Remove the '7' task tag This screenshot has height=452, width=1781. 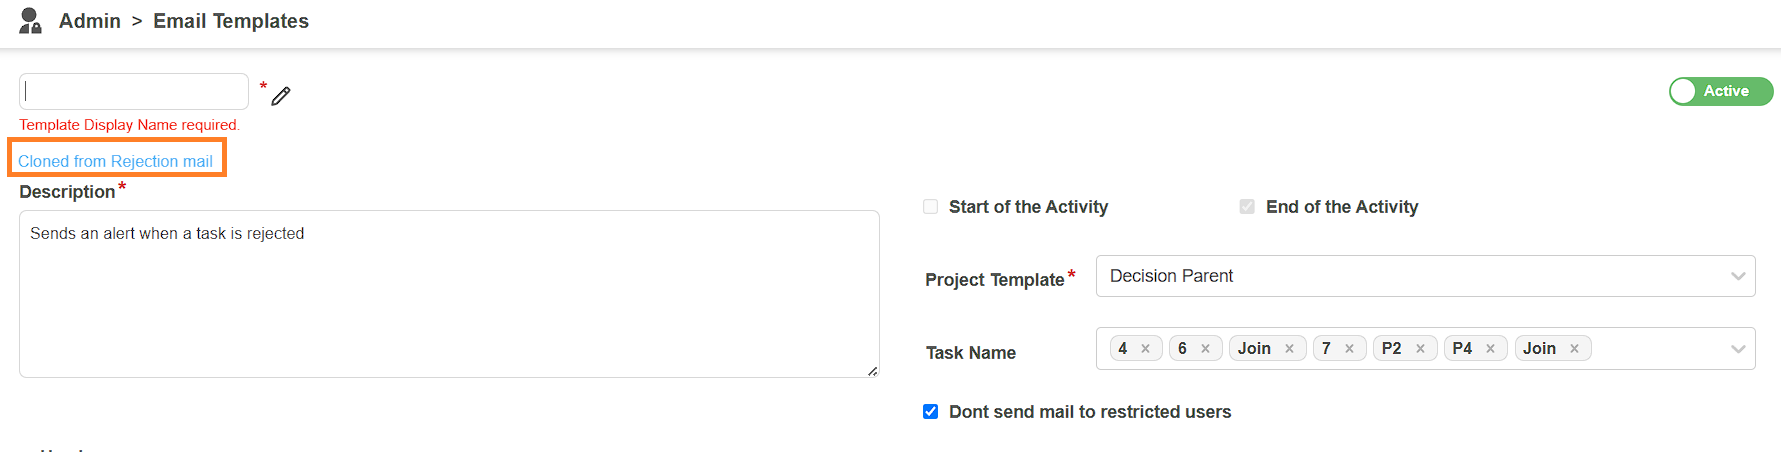click(1349, 348)
